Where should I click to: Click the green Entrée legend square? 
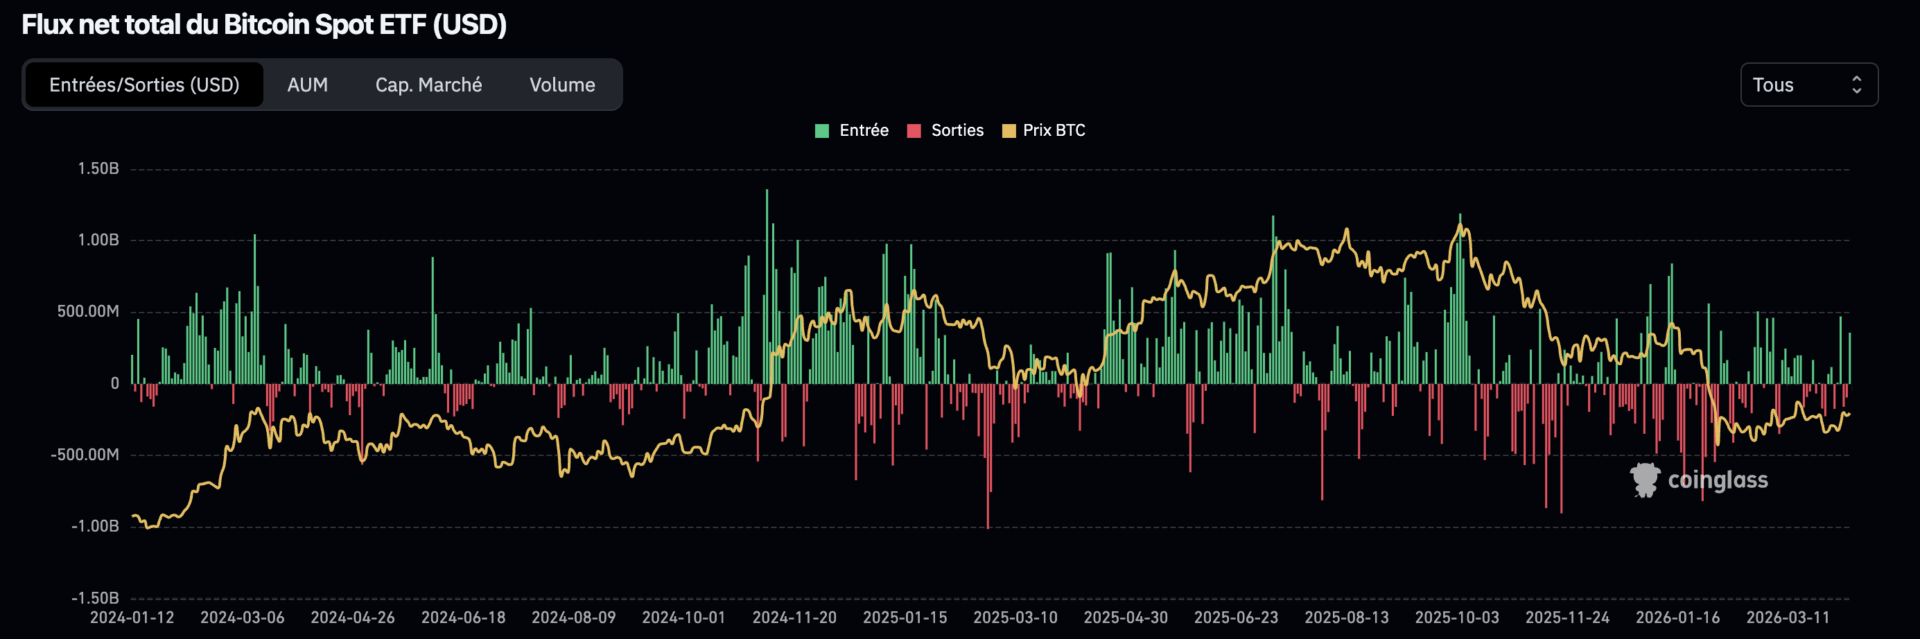(x=822, y=131)
